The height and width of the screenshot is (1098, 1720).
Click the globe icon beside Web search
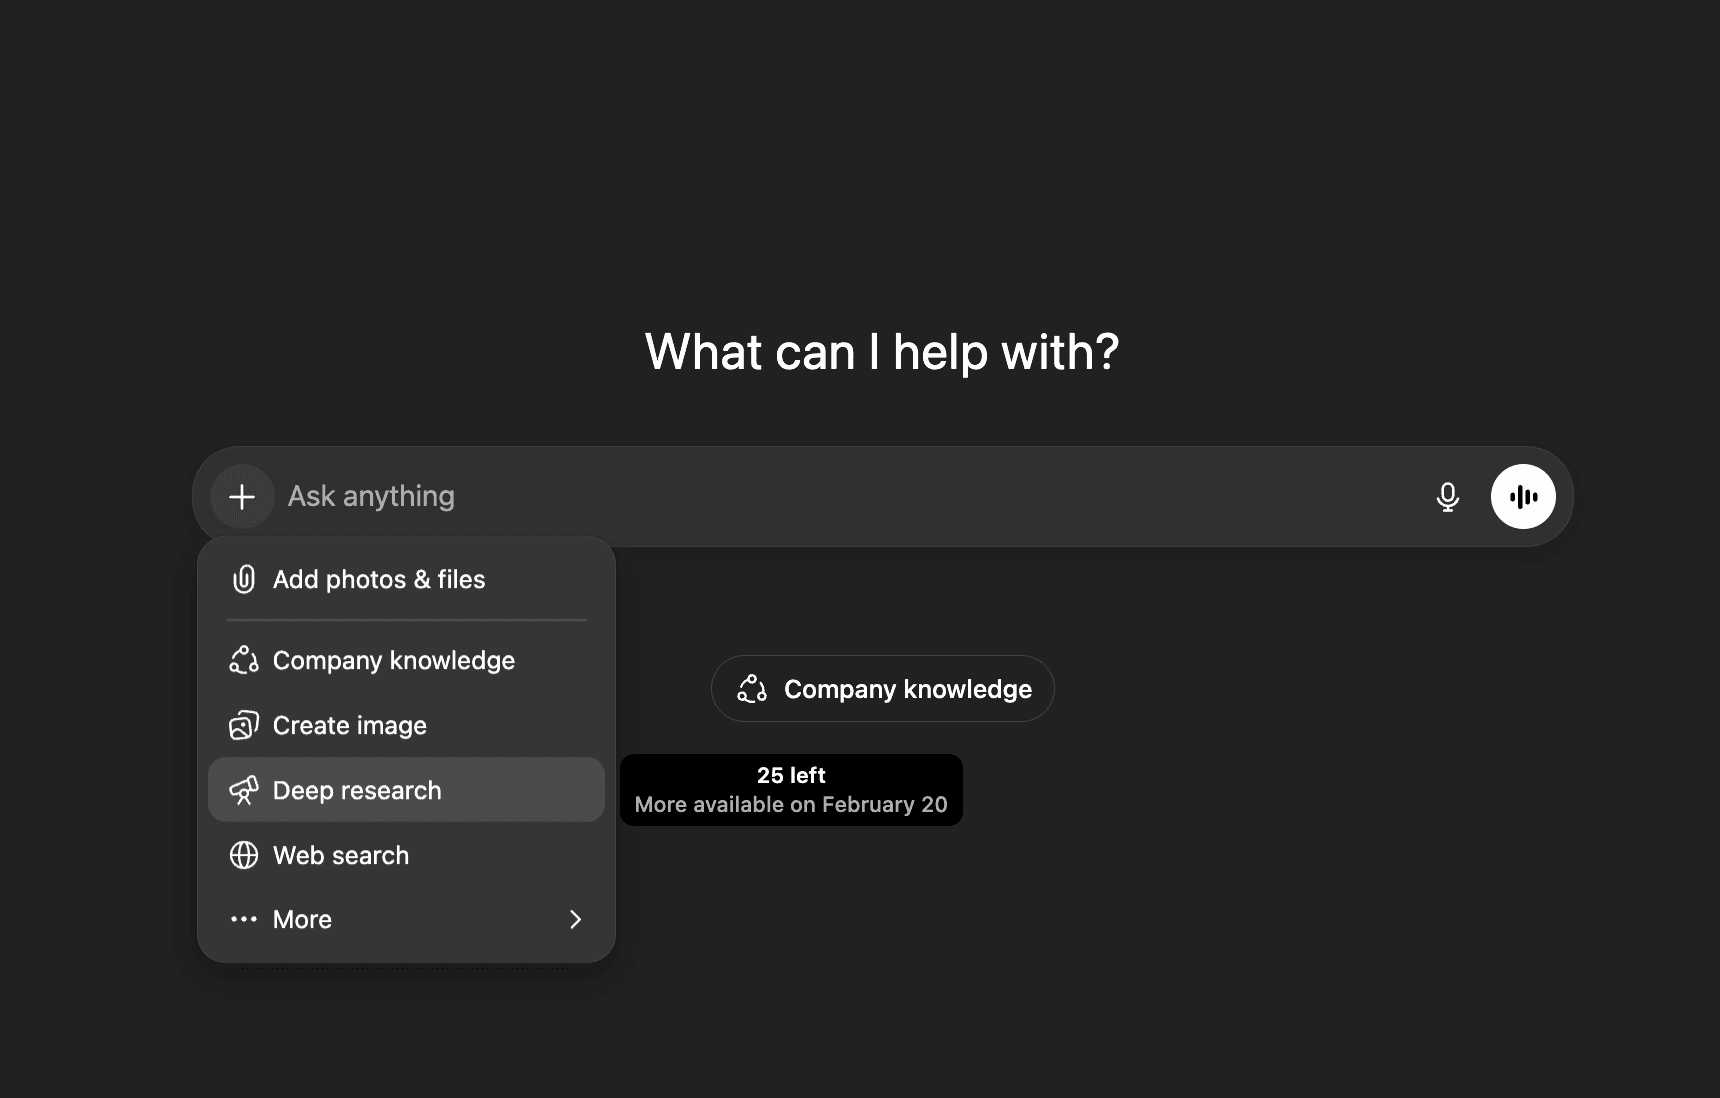click(x=244, y=856)
